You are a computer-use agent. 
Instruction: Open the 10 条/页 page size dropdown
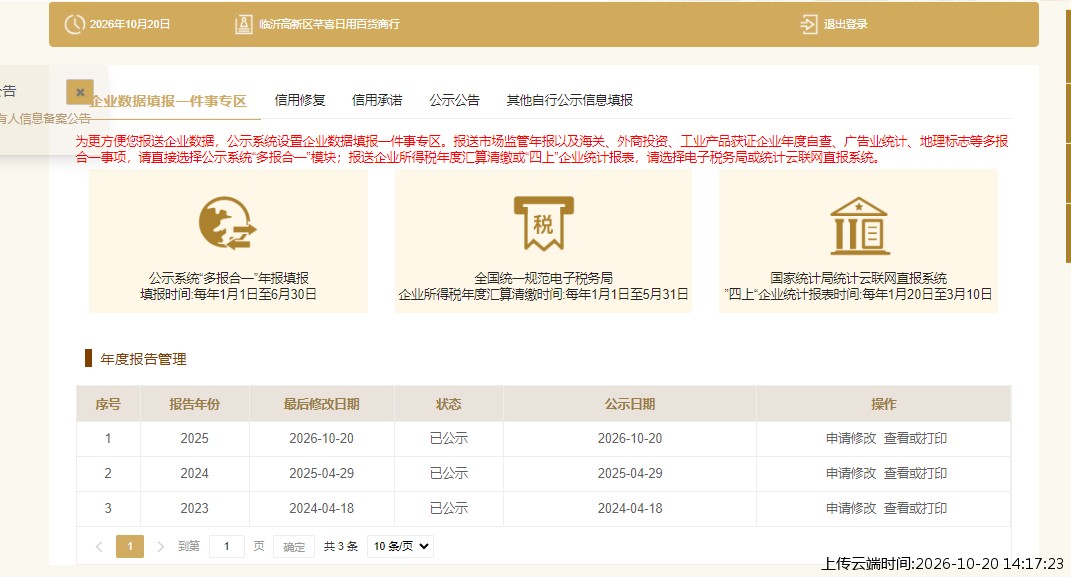(x=400, y=546)
